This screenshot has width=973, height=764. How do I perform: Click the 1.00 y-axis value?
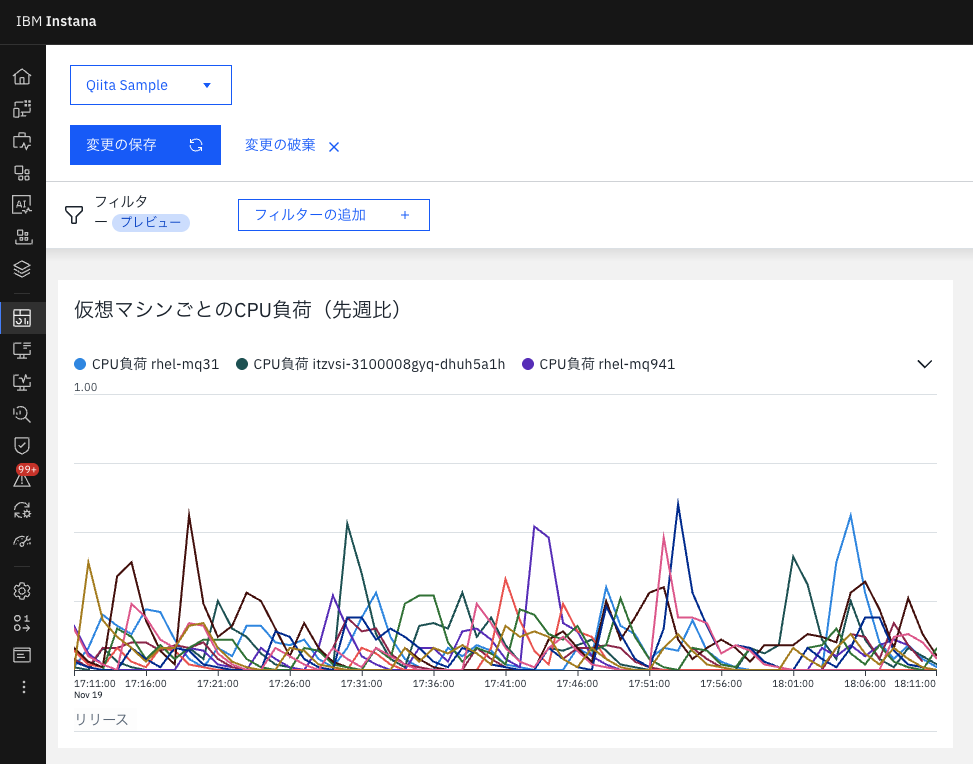86,387
